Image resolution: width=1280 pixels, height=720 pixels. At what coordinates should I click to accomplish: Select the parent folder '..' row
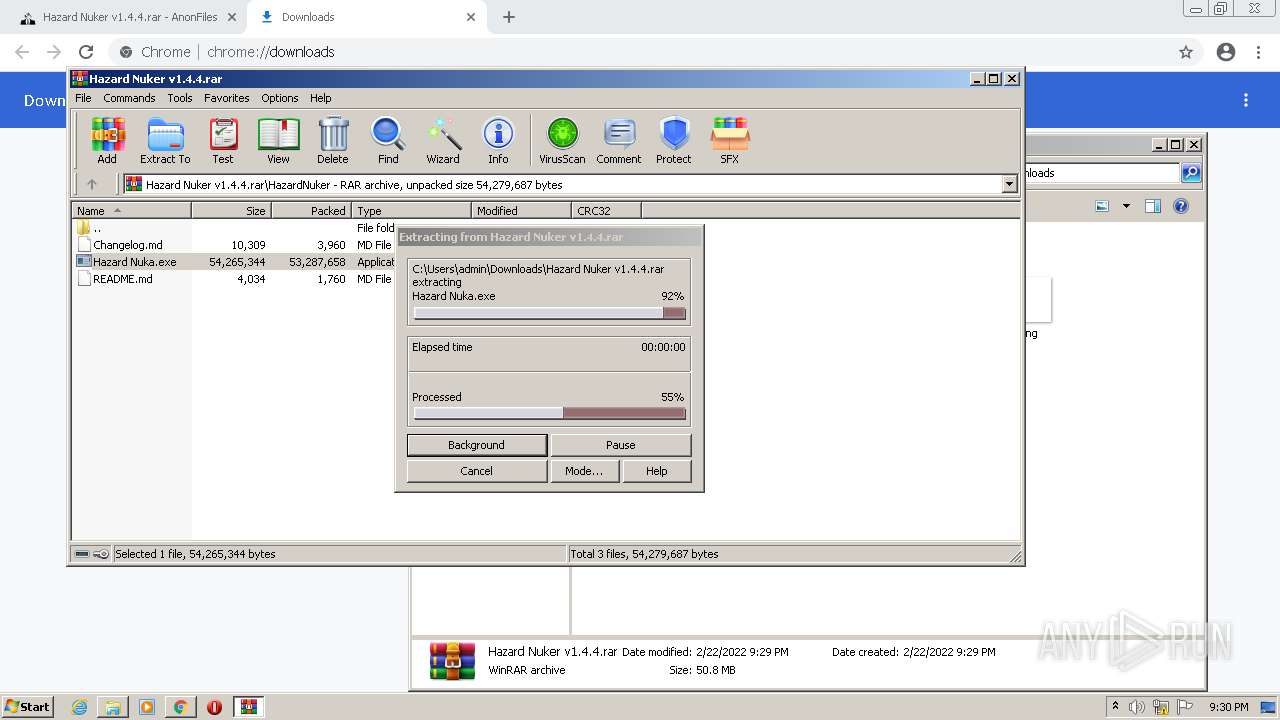pos(235,228)
